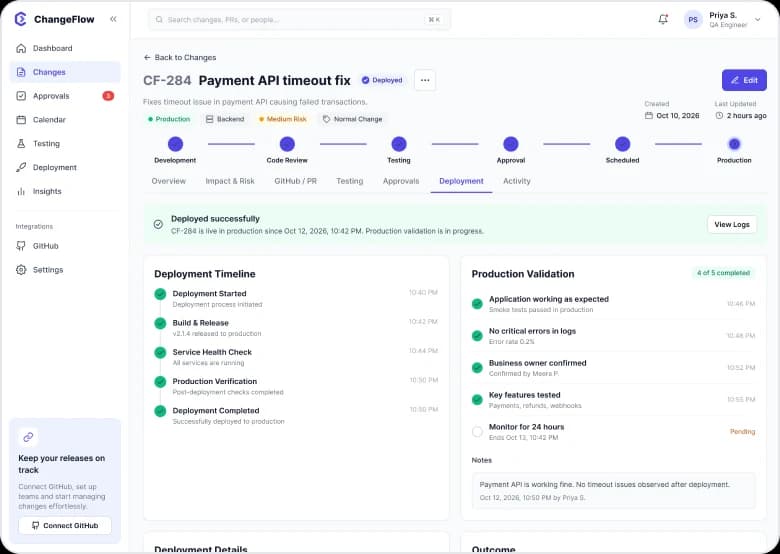Screen dimensions: 780x554
Task: Click the red Approvals count badge
Action: click(x=108, y=96)
